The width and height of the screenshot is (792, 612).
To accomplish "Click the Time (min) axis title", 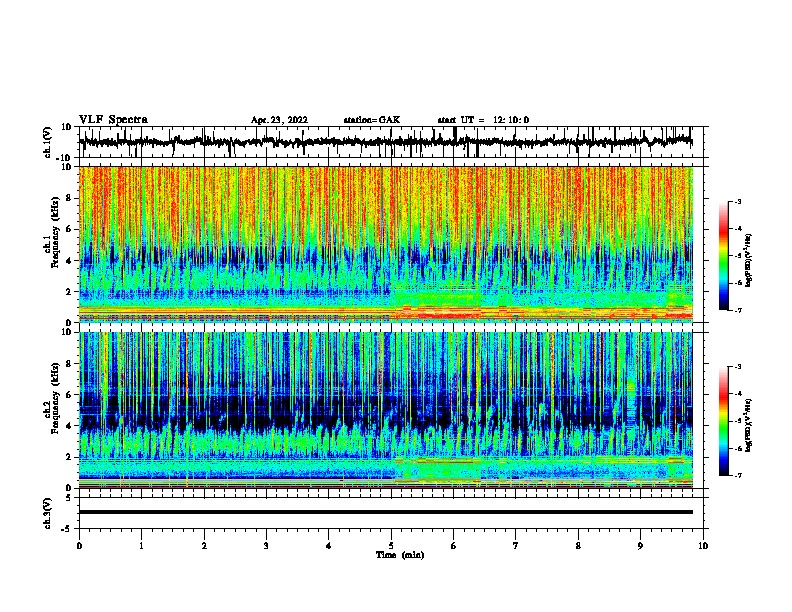I will click(400, 555).
